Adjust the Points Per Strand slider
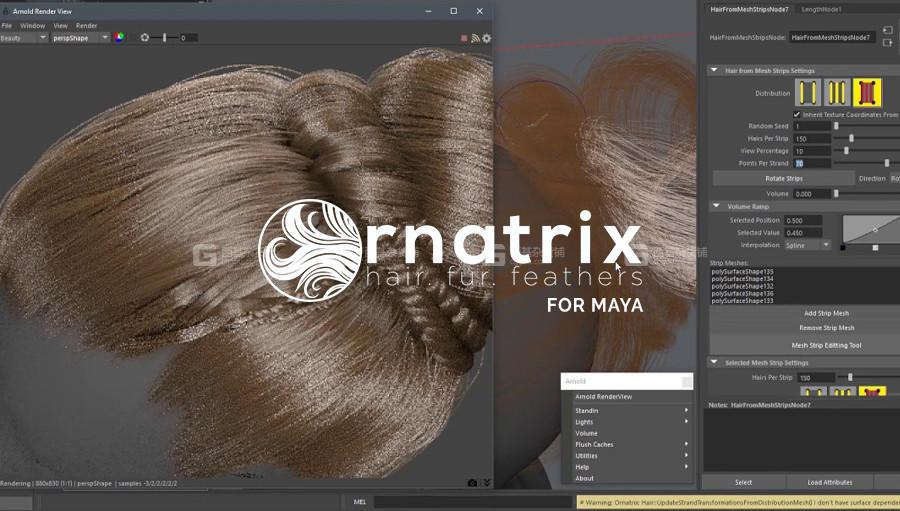The height and width of the screenshot is (511, 900). [886, 164]
